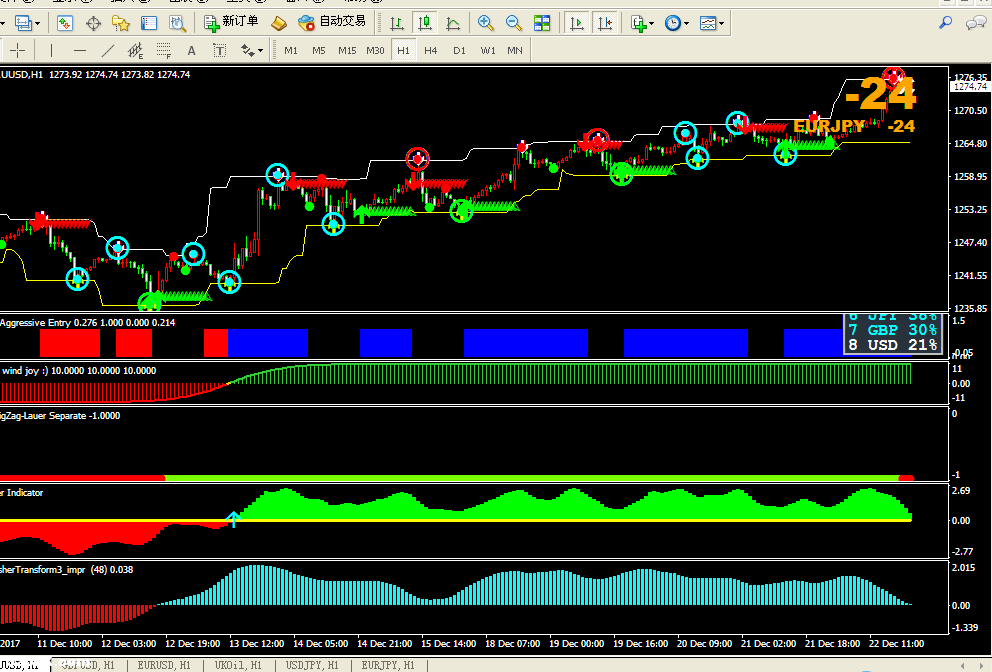Select the Fibonacci retracement tool
The height and width of the screenshot is (672, 992).
pyautogui.click(x=164, y=51)
